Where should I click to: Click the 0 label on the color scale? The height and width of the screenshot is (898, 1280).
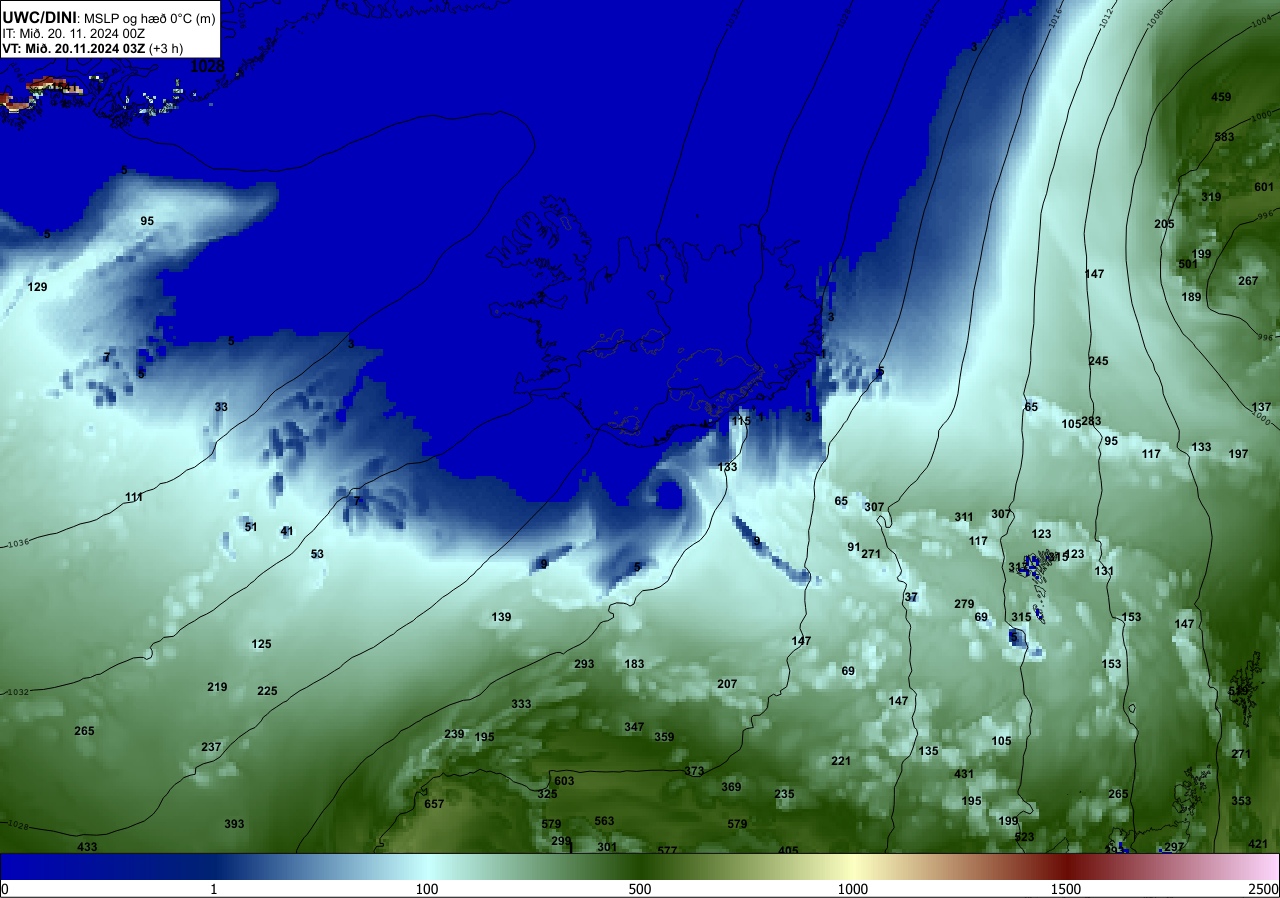4,889
